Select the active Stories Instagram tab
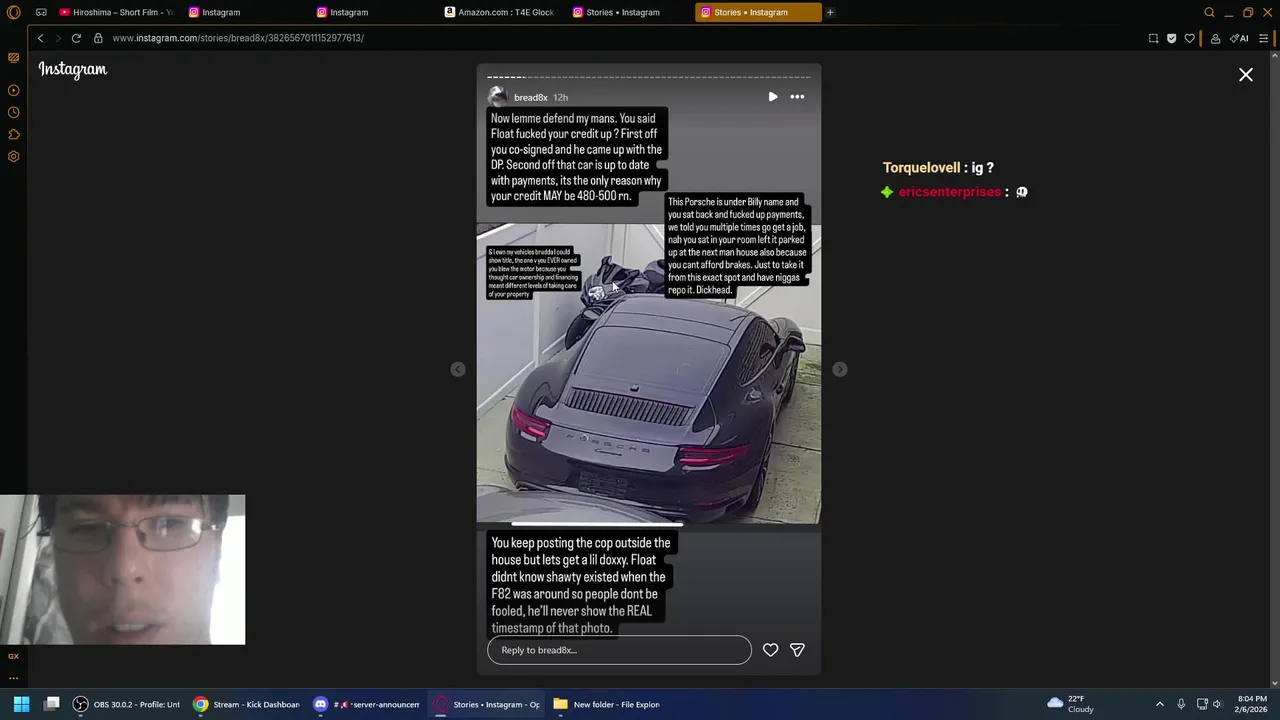 758,12
